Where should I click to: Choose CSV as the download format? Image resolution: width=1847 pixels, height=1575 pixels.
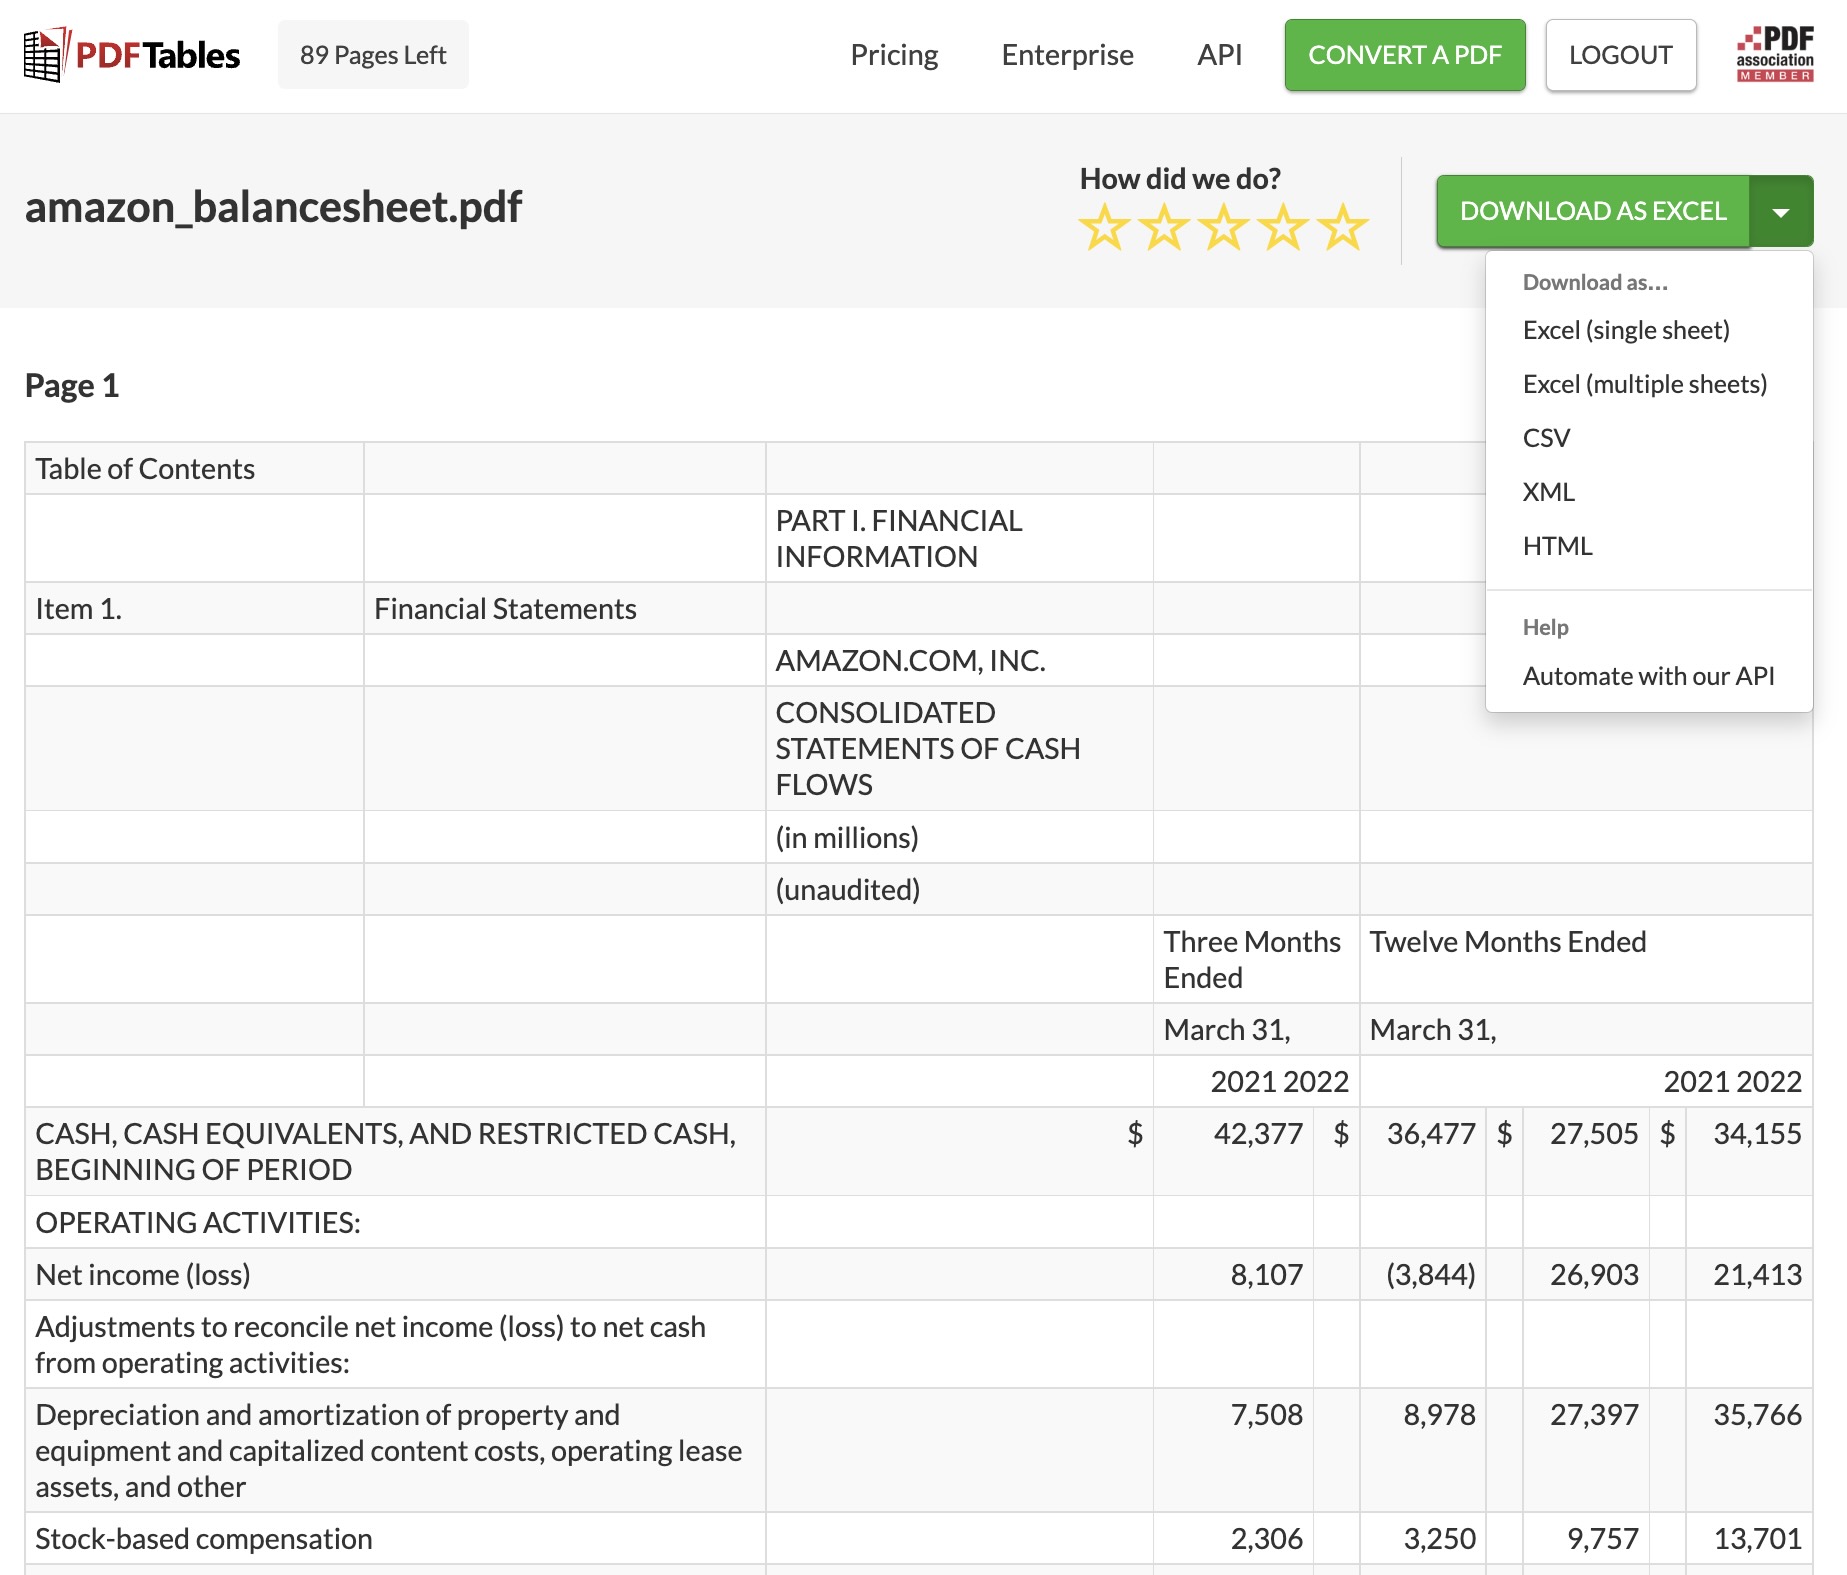tap(1545, 438)
